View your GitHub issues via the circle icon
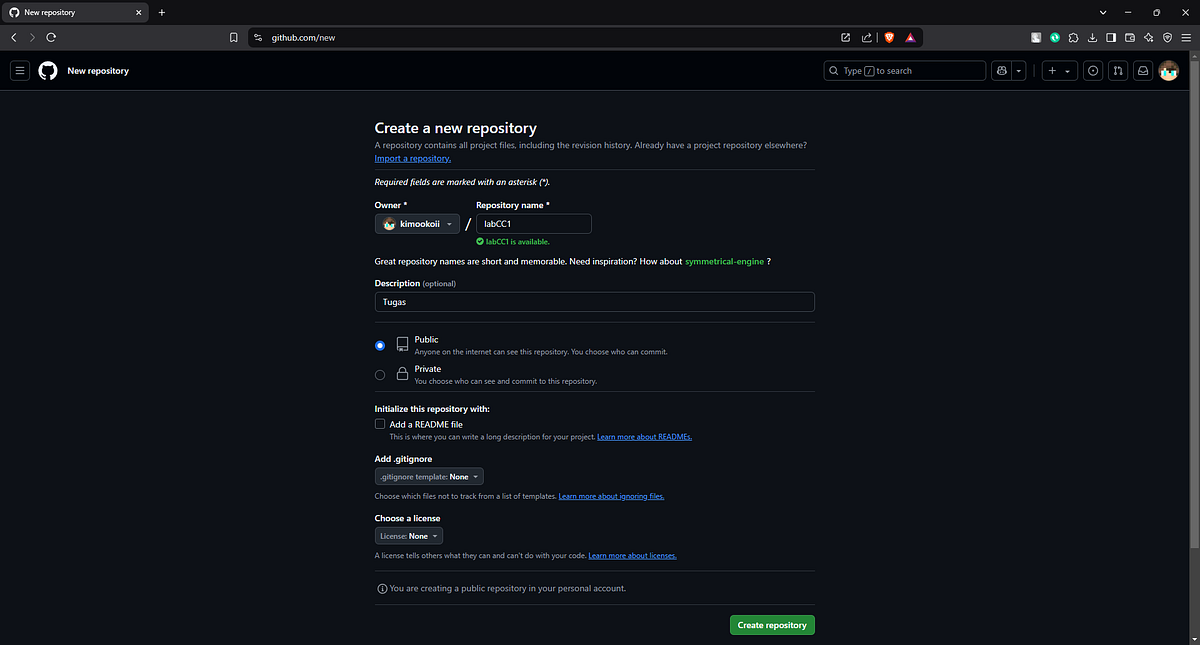The image size is (1200, 645). point(1092,70)
